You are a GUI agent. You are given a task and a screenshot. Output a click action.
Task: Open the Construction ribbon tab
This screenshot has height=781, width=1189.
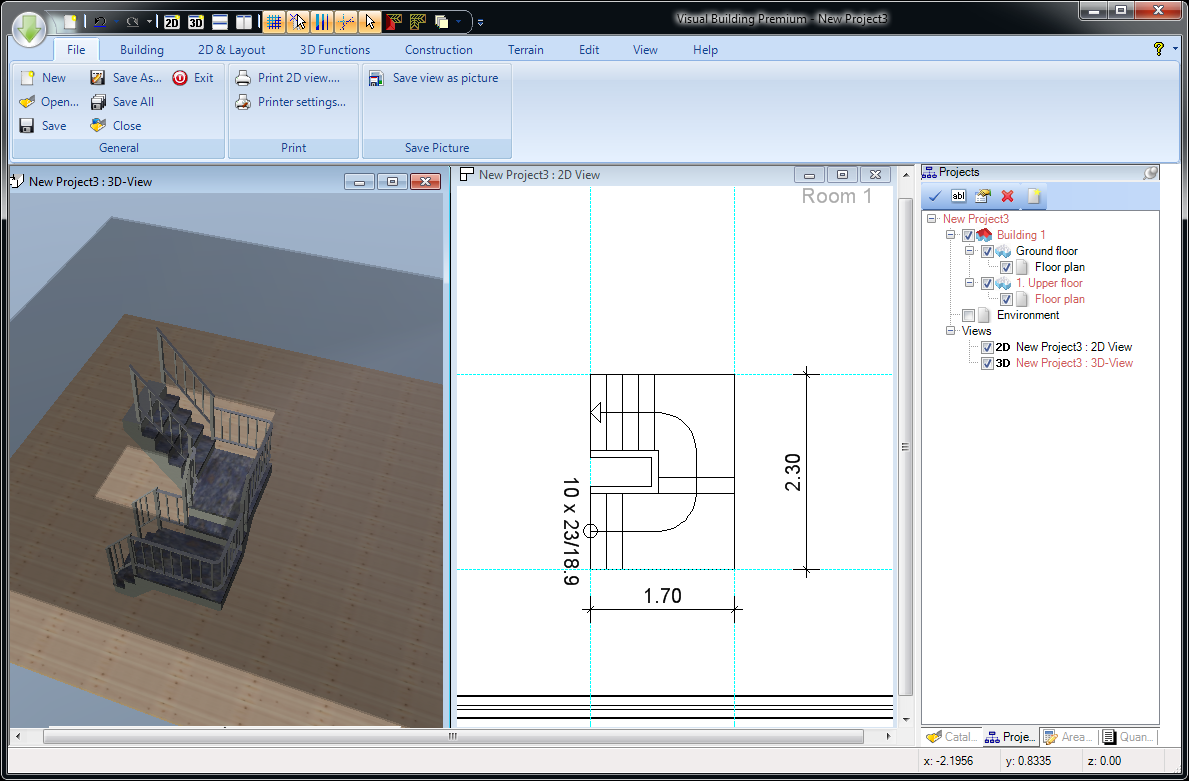click(x=438, y=50)
